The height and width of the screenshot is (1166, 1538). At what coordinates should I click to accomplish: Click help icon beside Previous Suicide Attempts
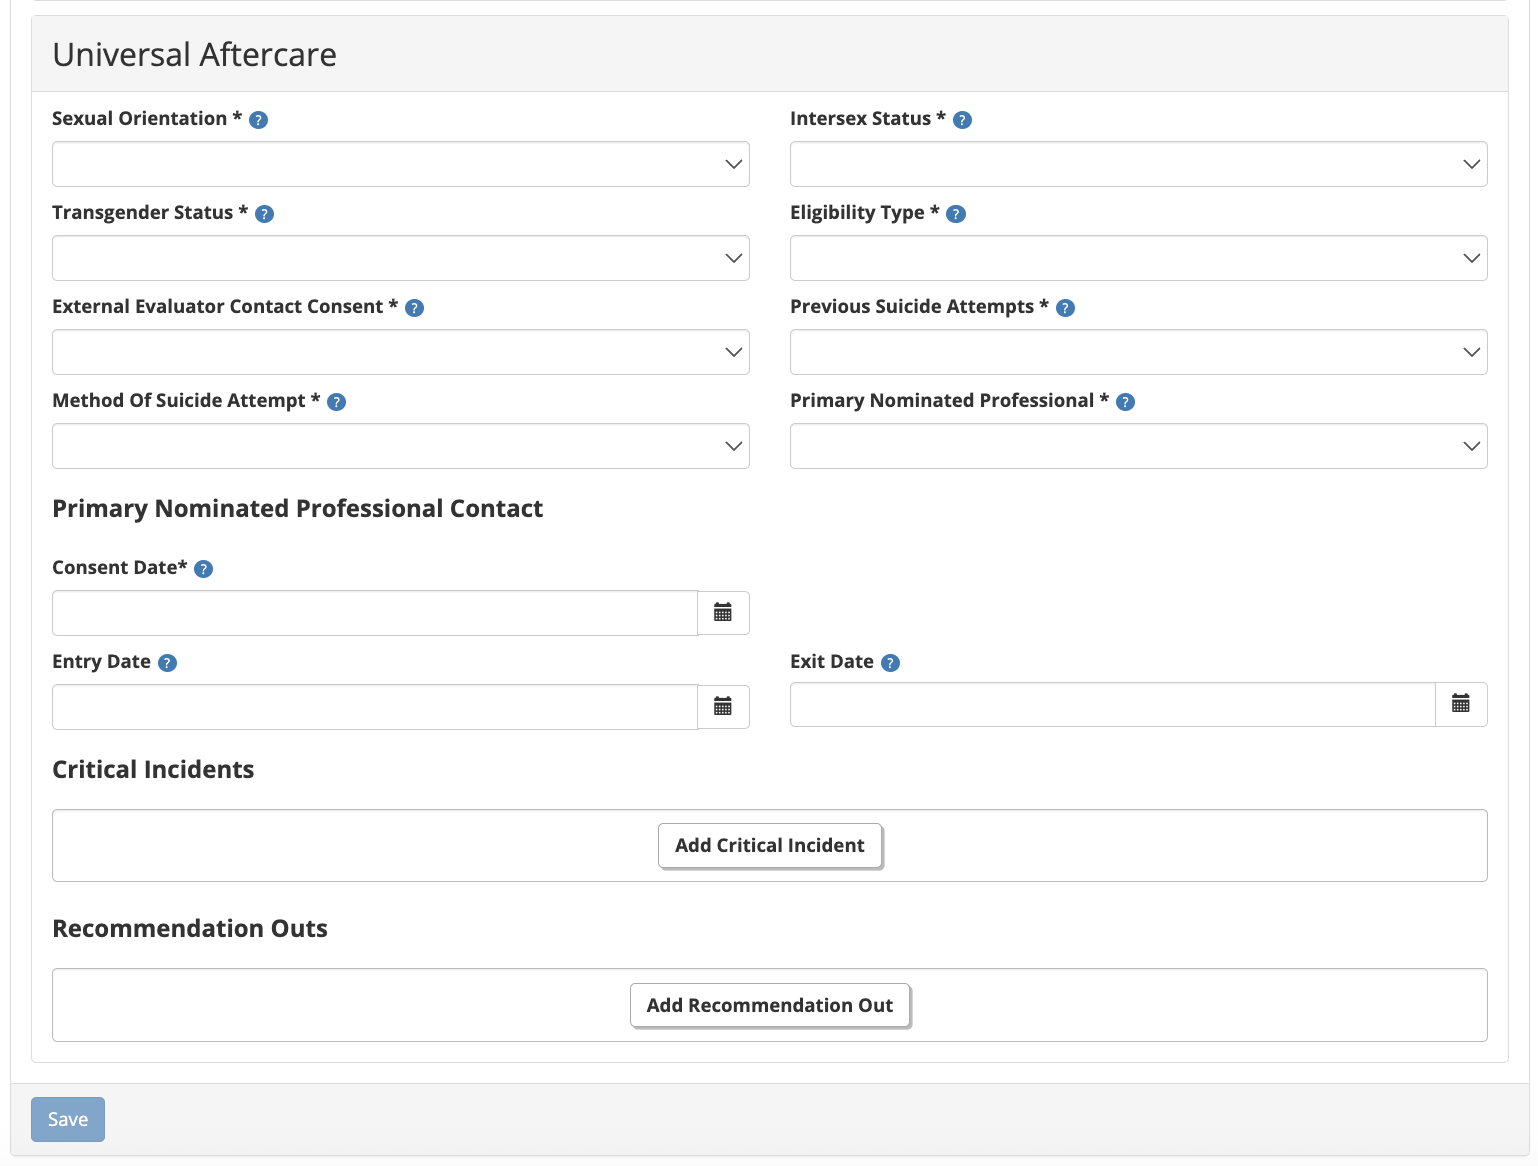click(x=1065, y=308)
